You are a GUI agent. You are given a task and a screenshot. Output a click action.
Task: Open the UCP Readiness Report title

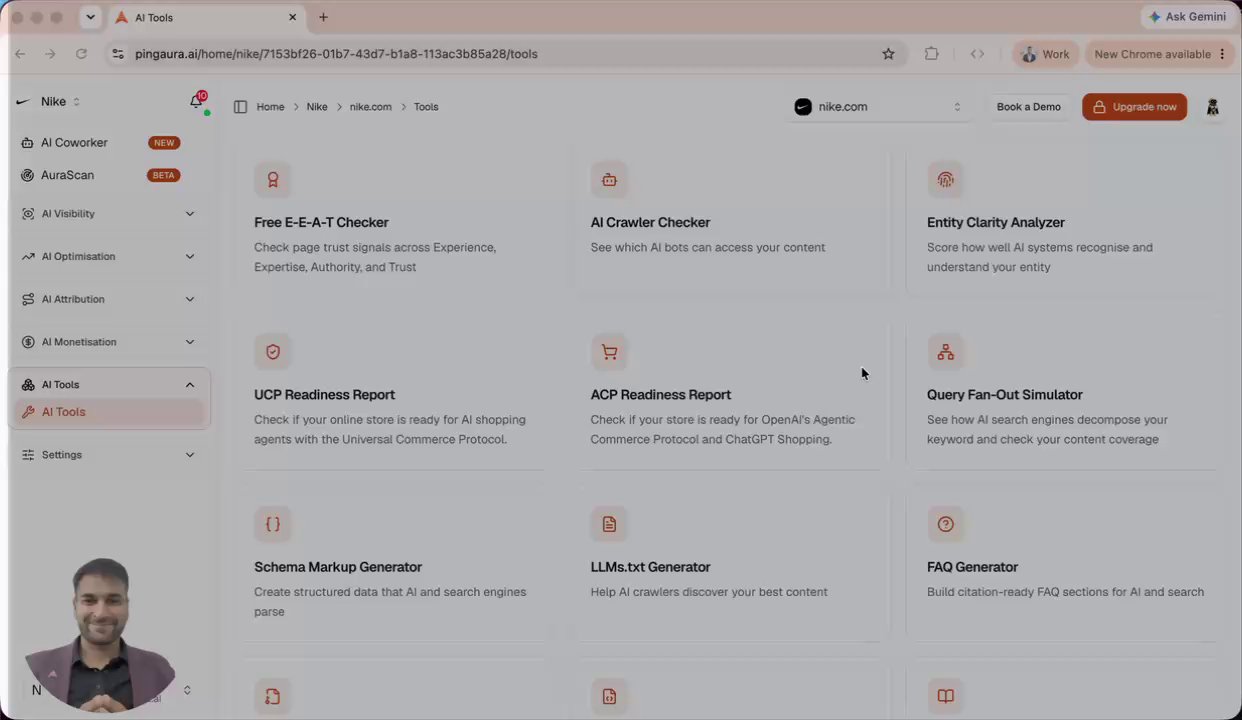coord(324,394)
